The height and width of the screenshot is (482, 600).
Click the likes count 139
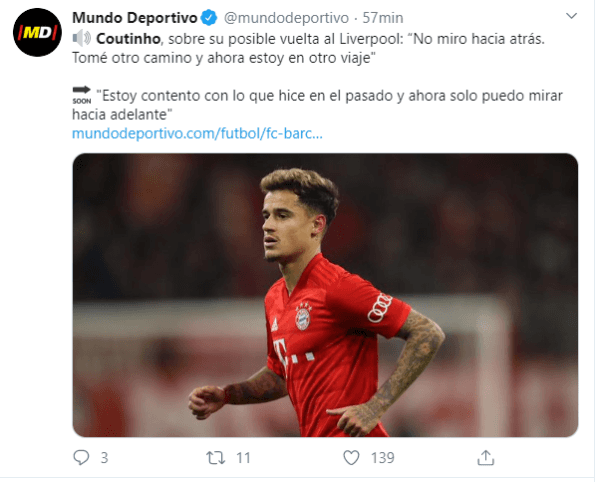pyautogui.click(x=382, y=458)
